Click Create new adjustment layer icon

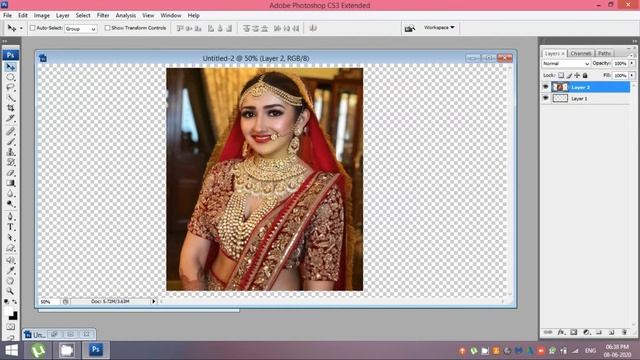[586, 332]
